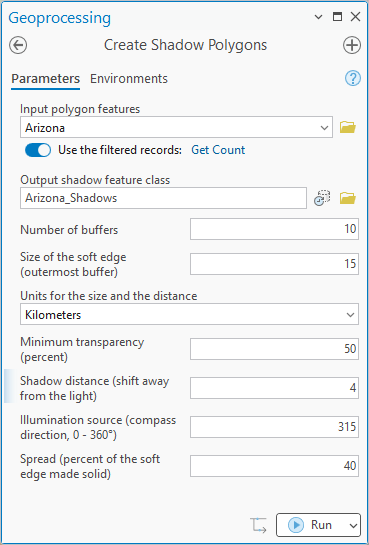Viewport: 369px width, 545px height.
Task: Click the output dataset options icon beside Arizona_Shadows
Action: click(x=322, y=198)
